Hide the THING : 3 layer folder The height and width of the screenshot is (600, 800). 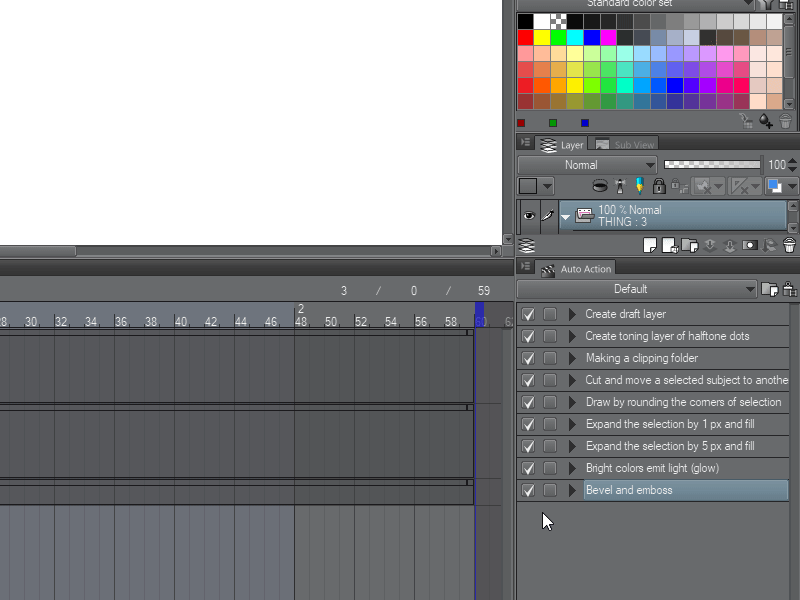[x=529, y=215]
